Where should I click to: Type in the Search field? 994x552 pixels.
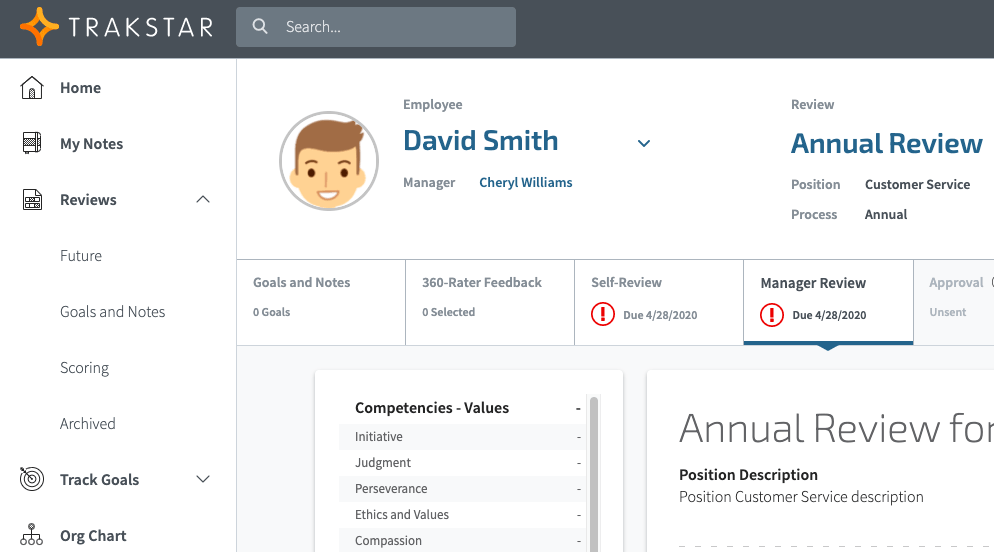tap(395, 27)
